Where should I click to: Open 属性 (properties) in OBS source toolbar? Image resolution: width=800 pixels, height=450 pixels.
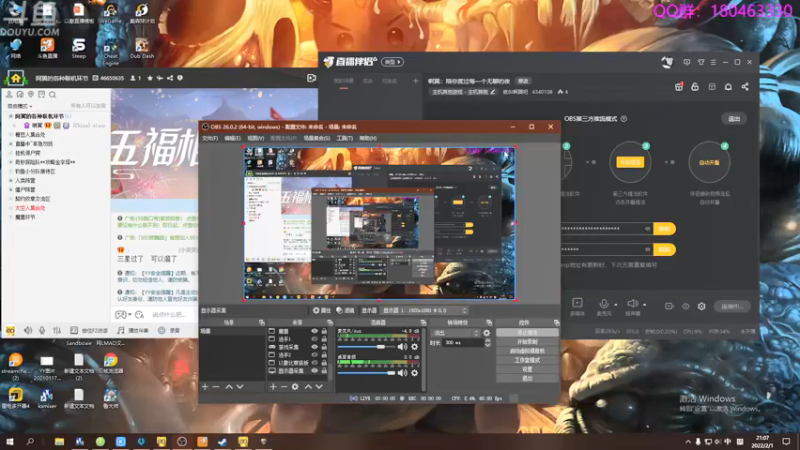[x=322, y=310]
